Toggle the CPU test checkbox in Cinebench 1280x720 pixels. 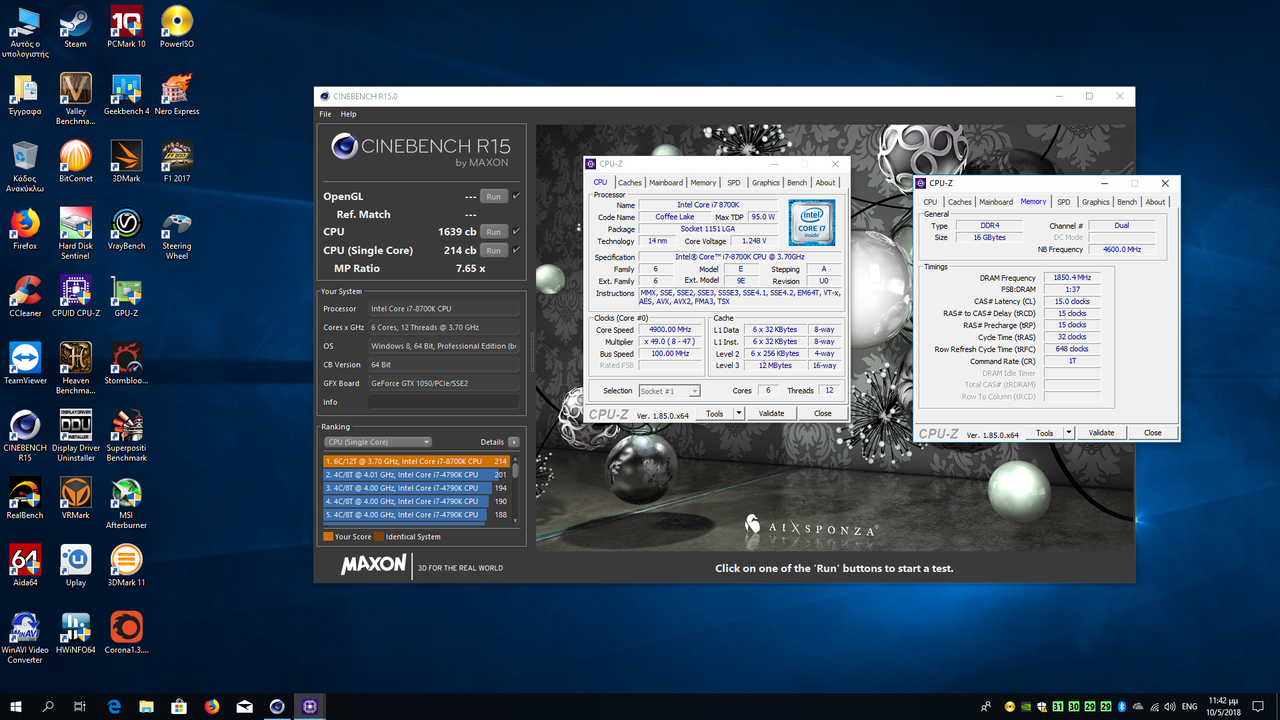[x=516, y=232]
